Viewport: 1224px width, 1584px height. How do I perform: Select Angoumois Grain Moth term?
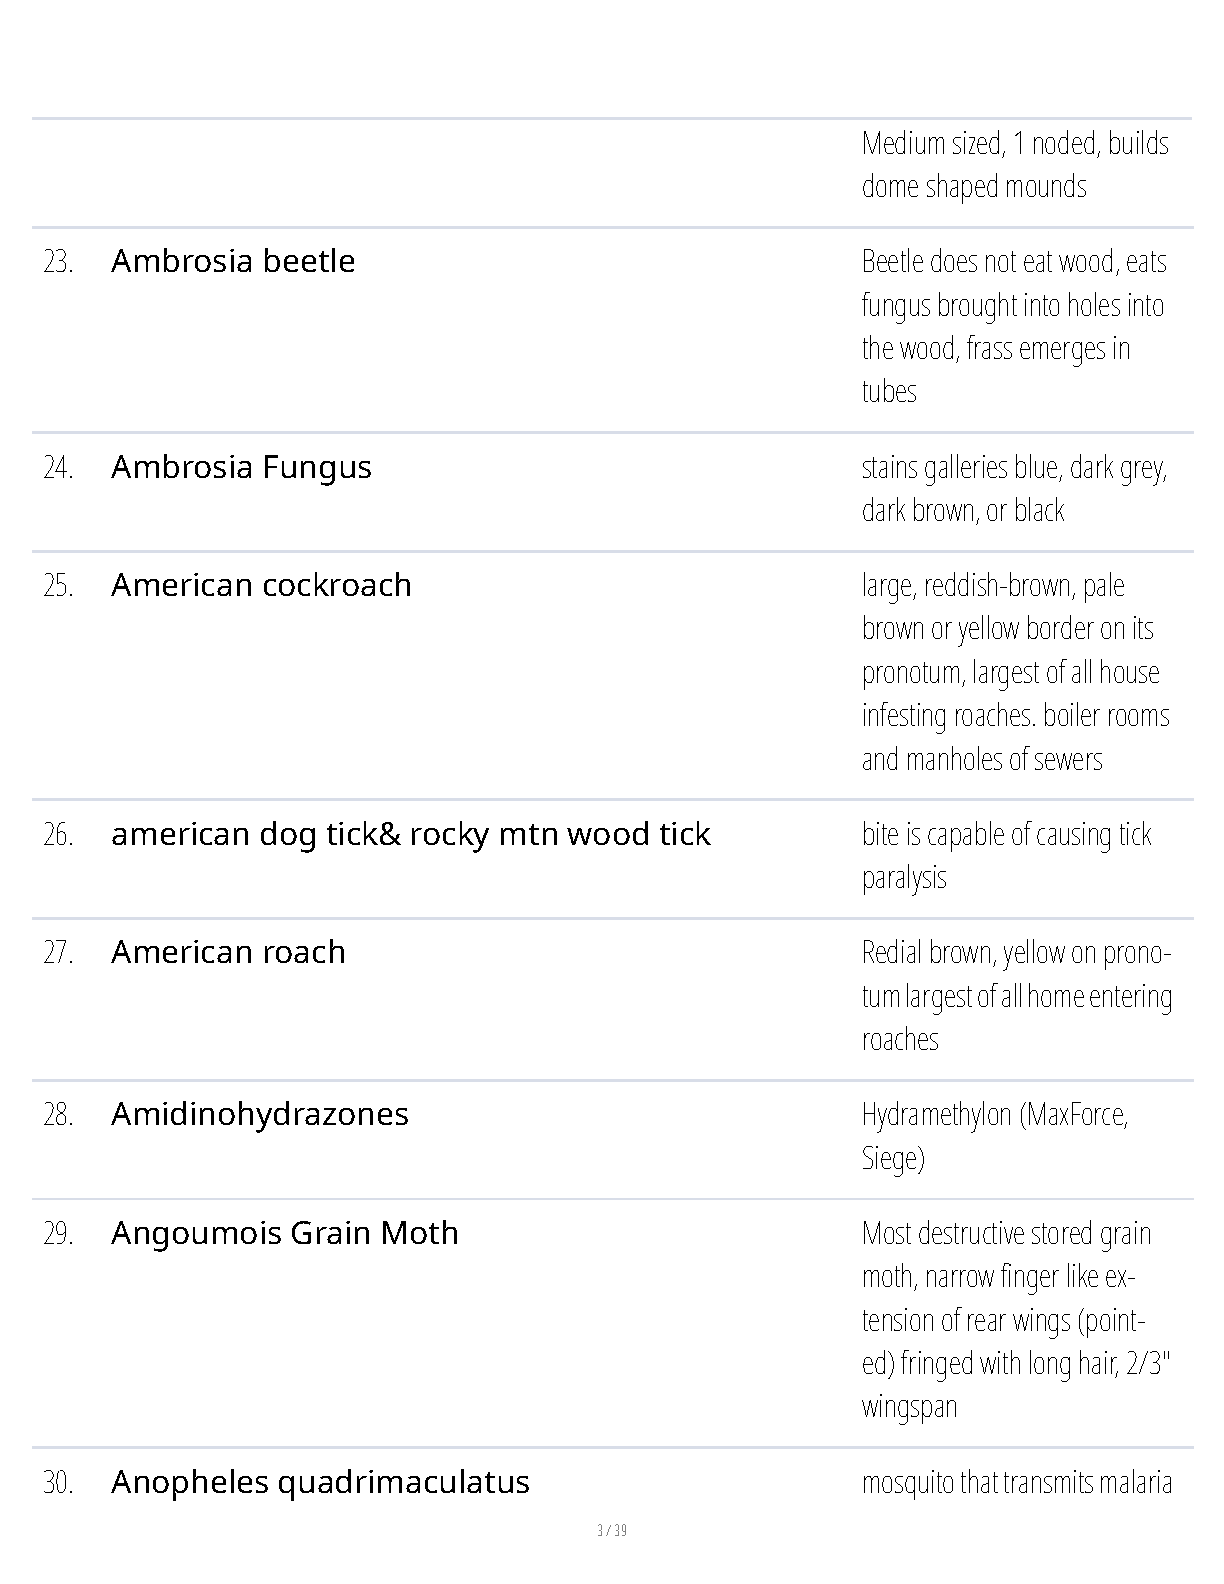pyautogui.click(x=285, y=1233)
